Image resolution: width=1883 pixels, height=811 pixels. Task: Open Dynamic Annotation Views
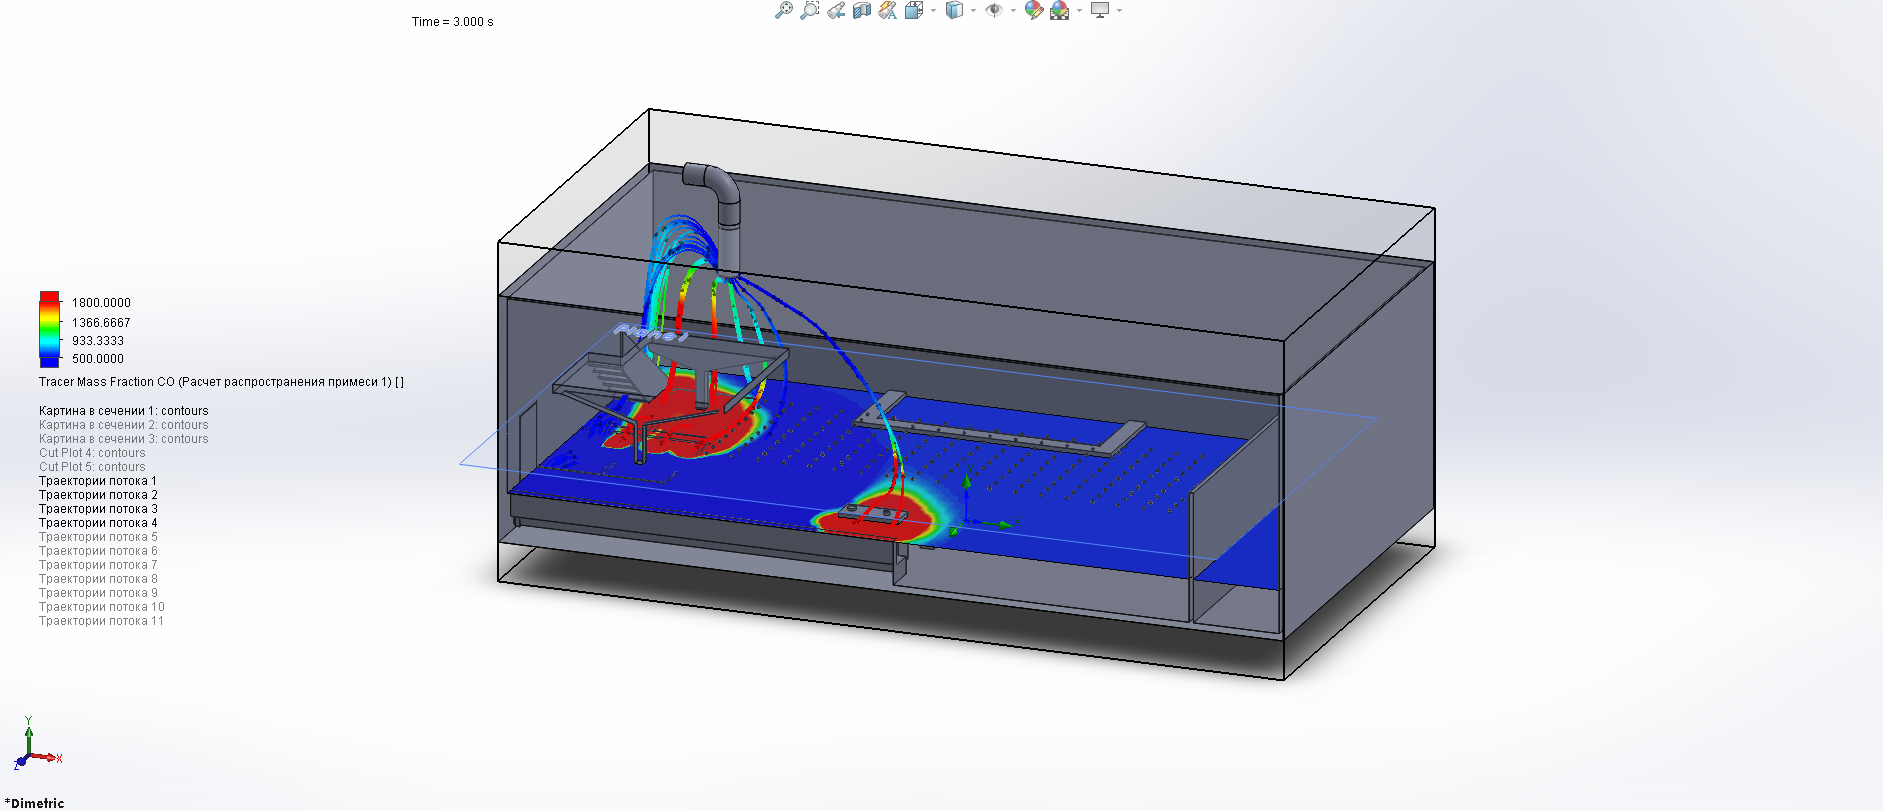[888, 10]
